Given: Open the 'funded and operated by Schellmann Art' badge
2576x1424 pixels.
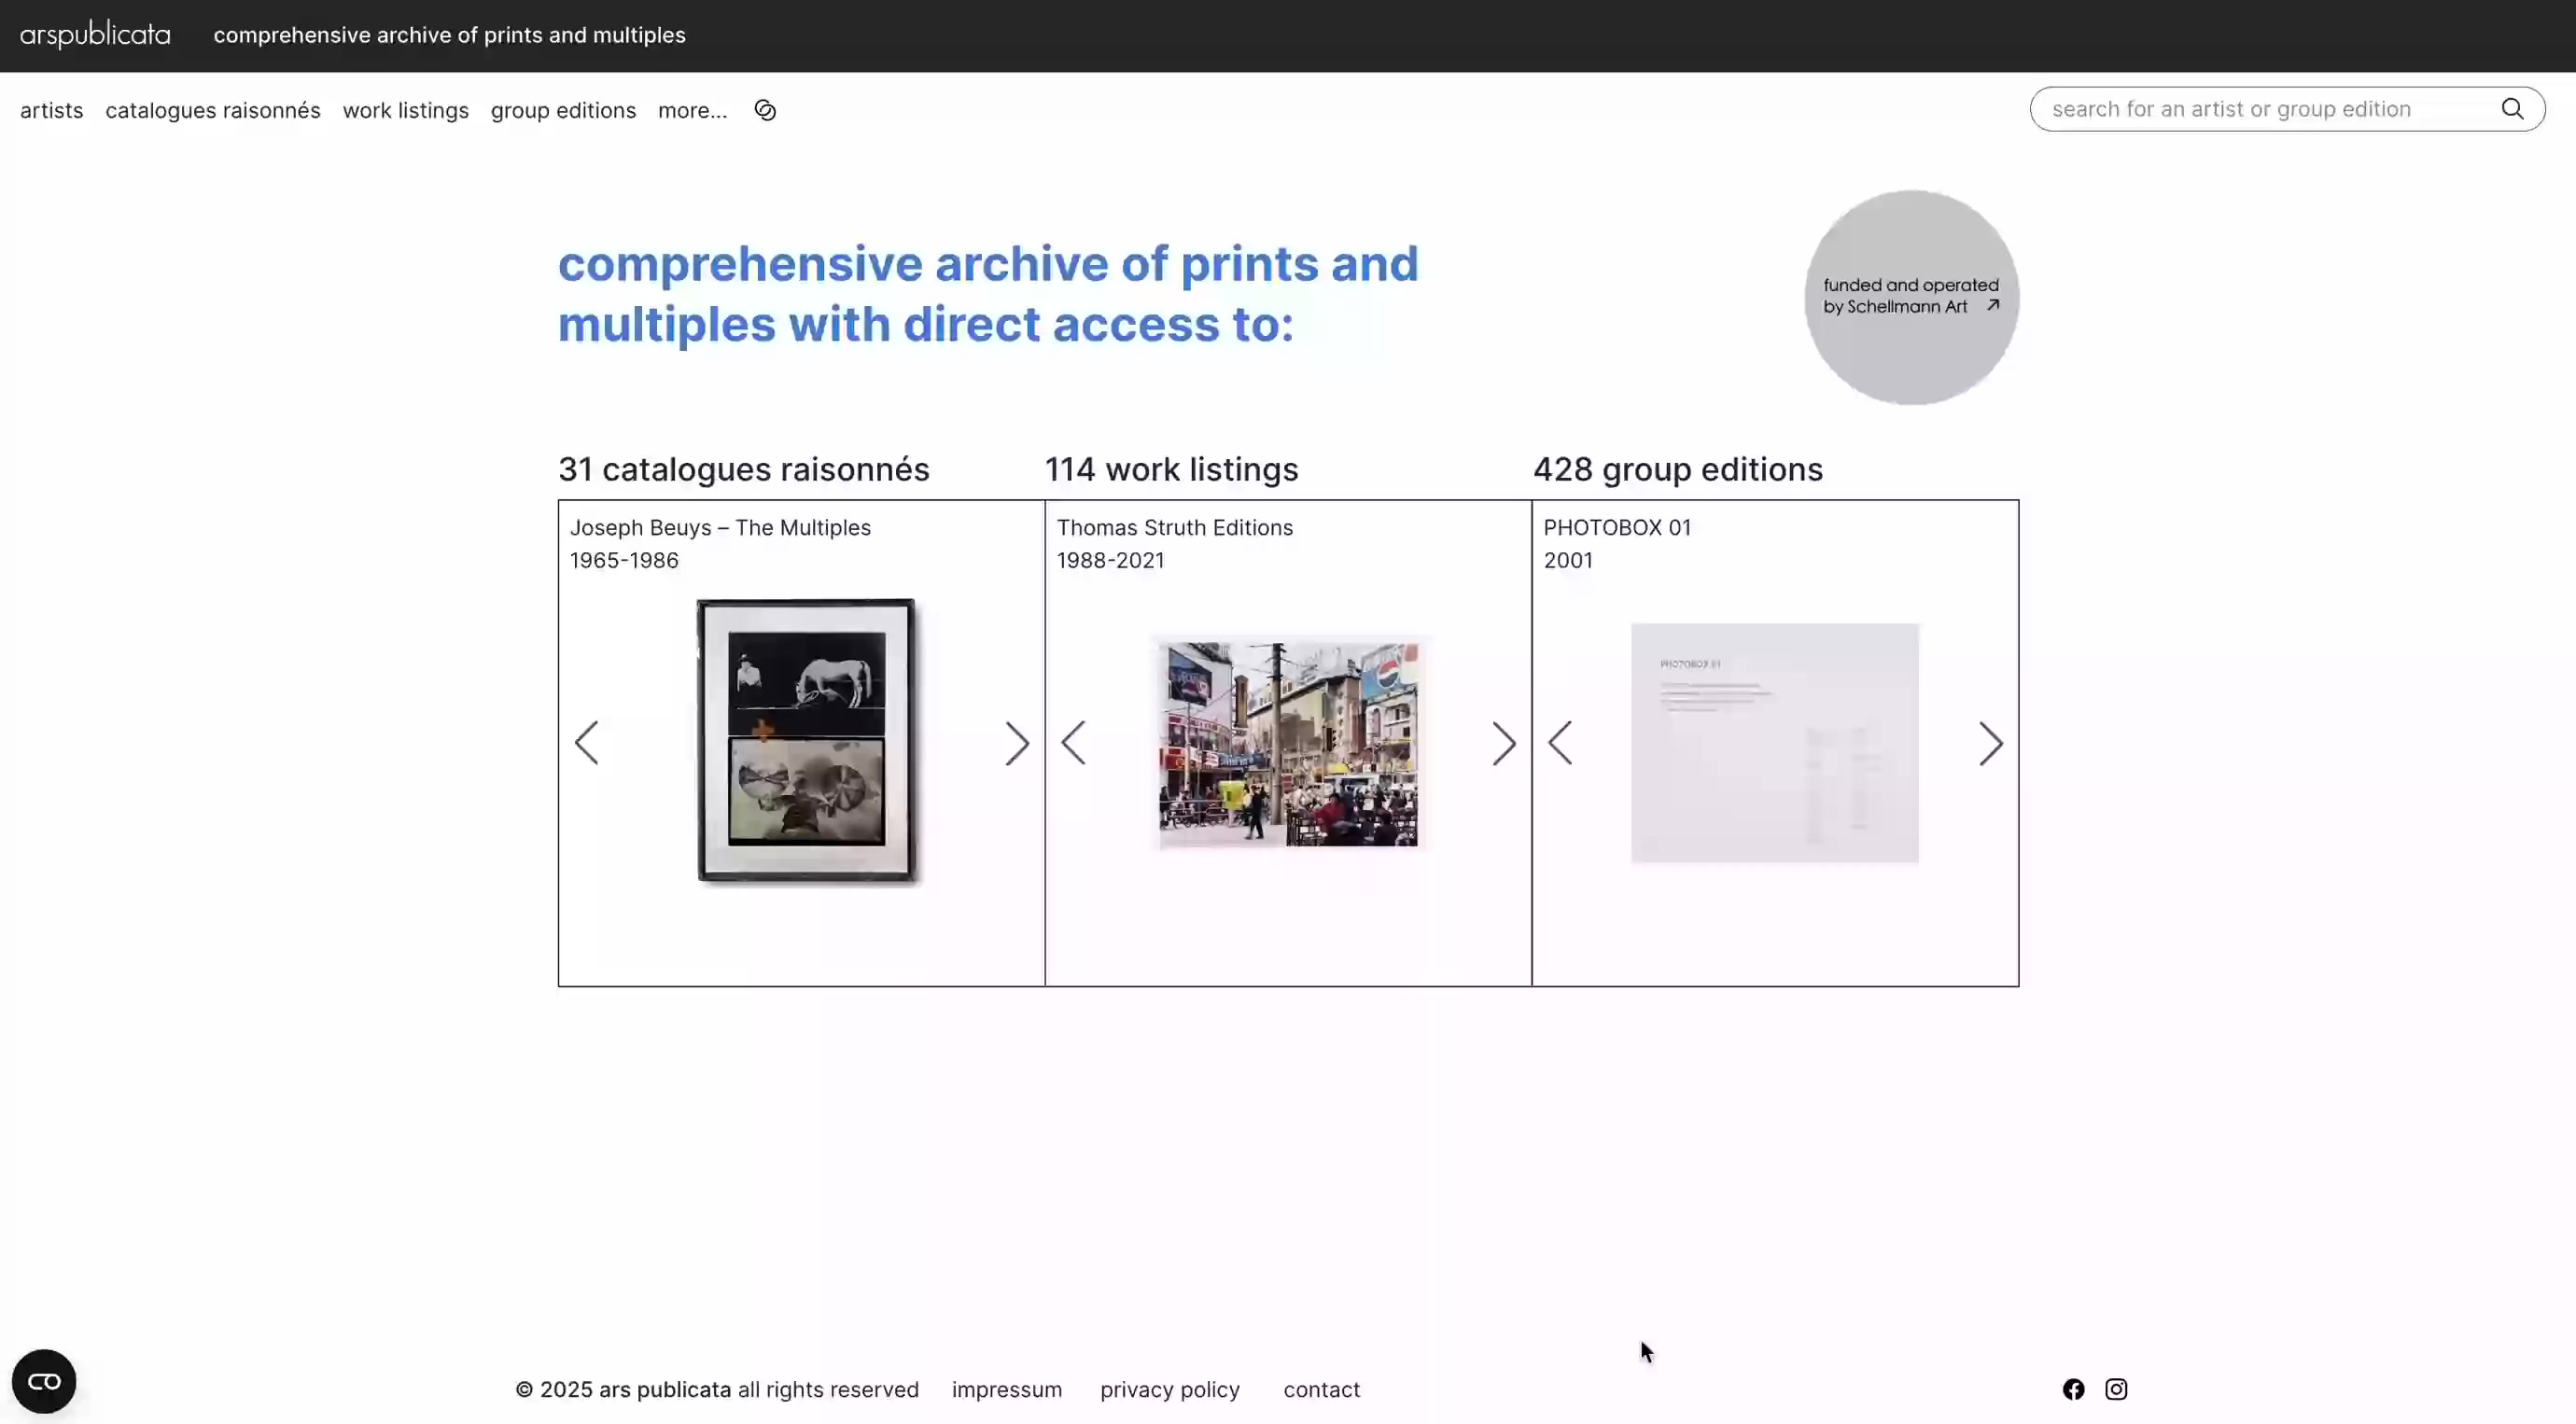Looking at the screenshot, I should pyautogui.click(x=1910, y=296).
